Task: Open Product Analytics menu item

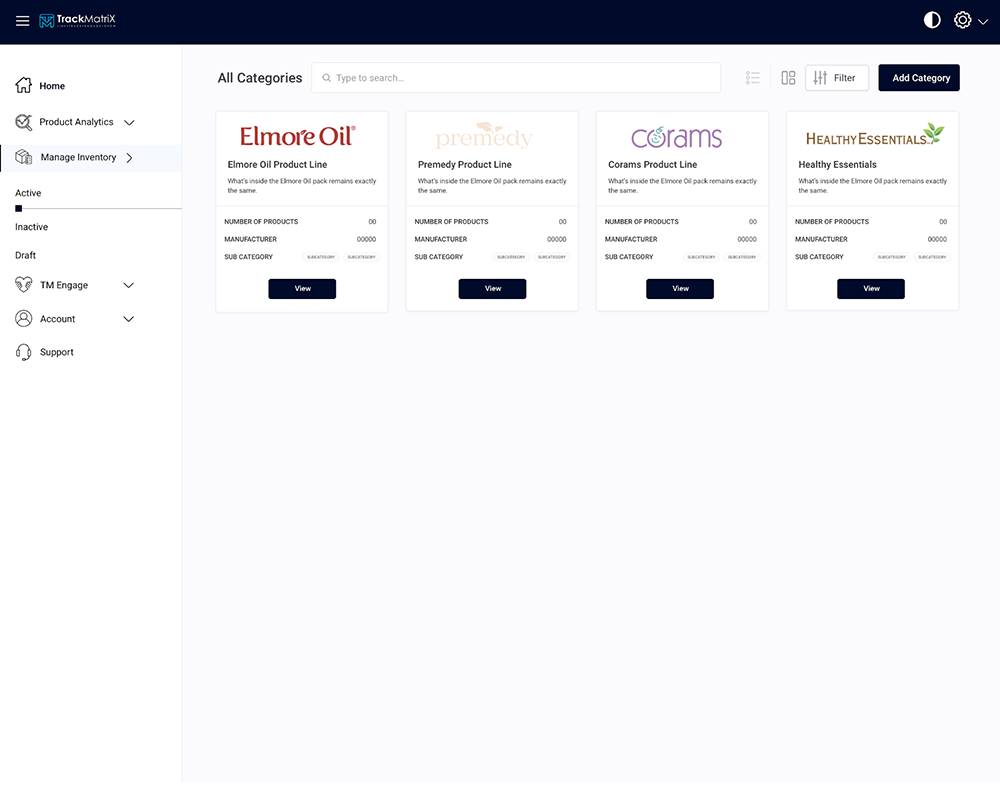Action: click(x=77, y=122)
